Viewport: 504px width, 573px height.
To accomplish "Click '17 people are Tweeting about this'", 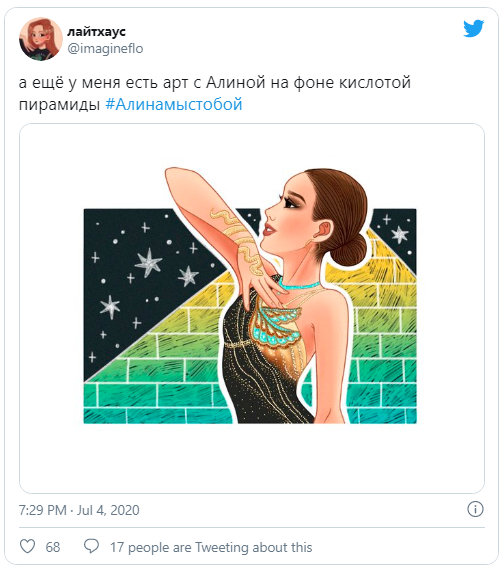I will [x=211, y=547].
